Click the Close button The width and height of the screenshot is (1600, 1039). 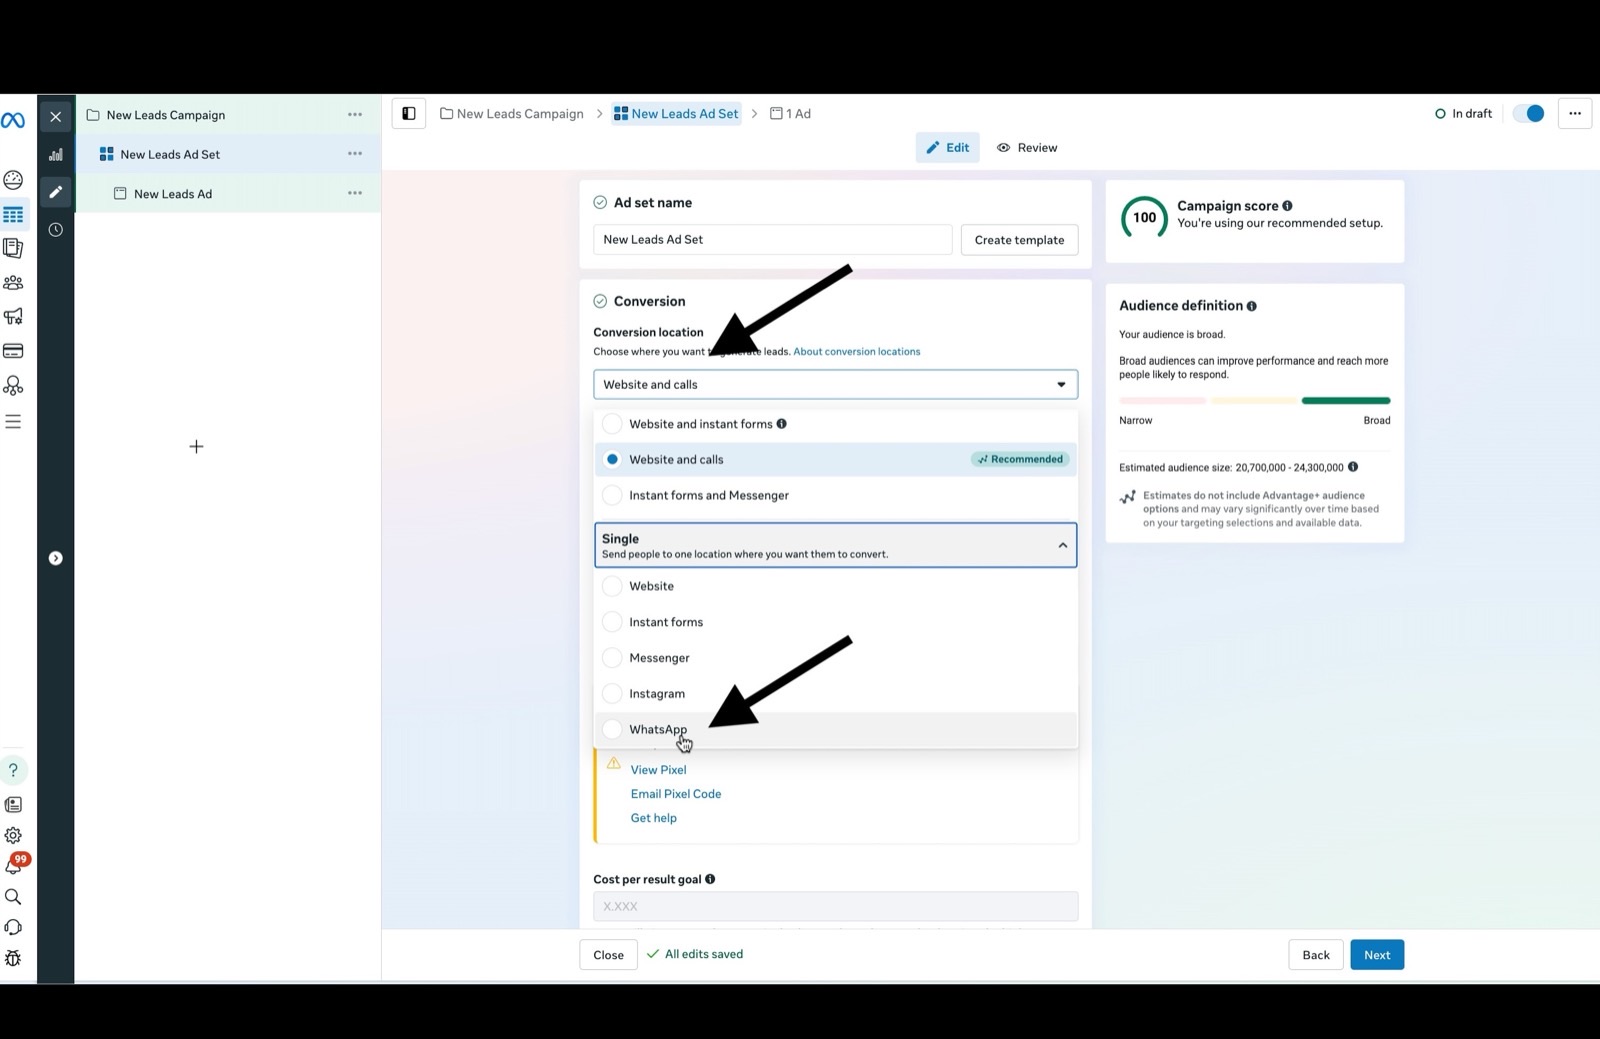click(x=608, y=955)
